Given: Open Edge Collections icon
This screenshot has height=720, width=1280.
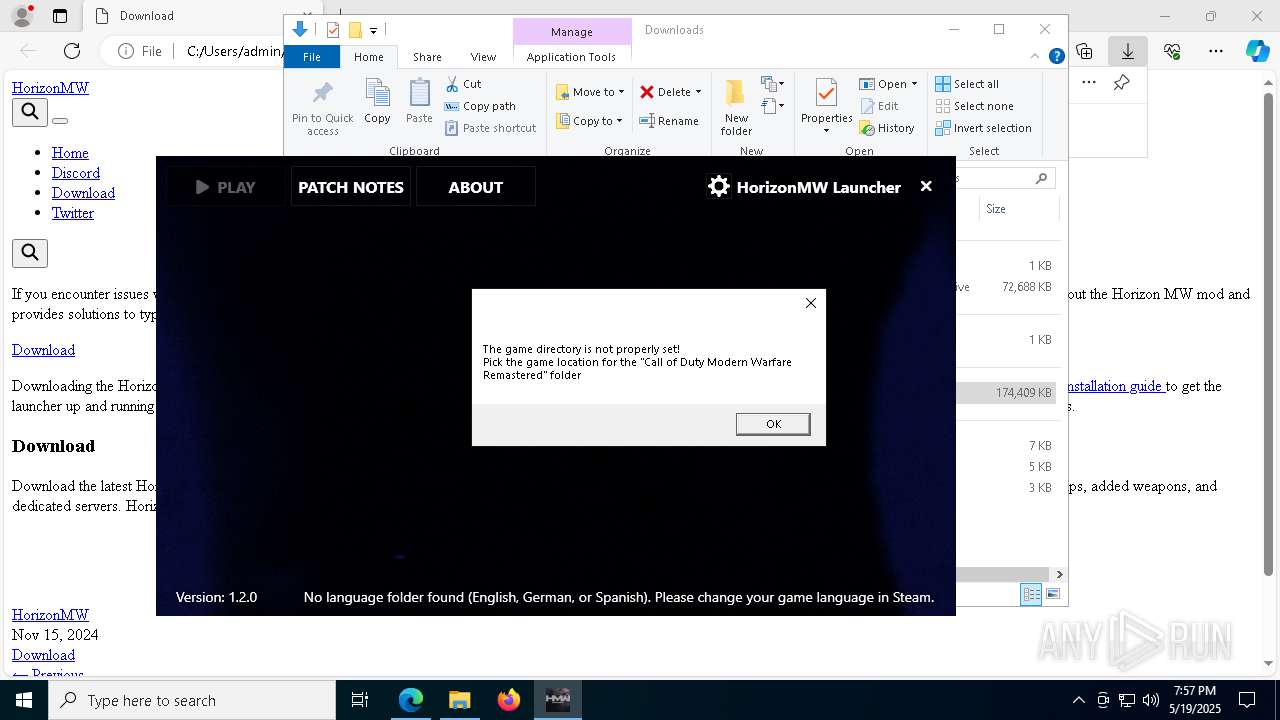Looking at the screenshot, I should (1084, 51).
